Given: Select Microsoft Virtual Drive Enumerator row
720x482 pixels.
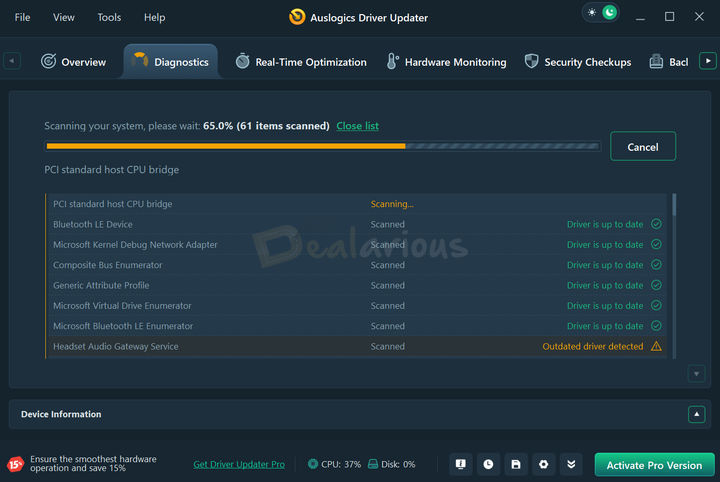Looking at the screenshot, I should pyautogui.click(x=357, y=306).
